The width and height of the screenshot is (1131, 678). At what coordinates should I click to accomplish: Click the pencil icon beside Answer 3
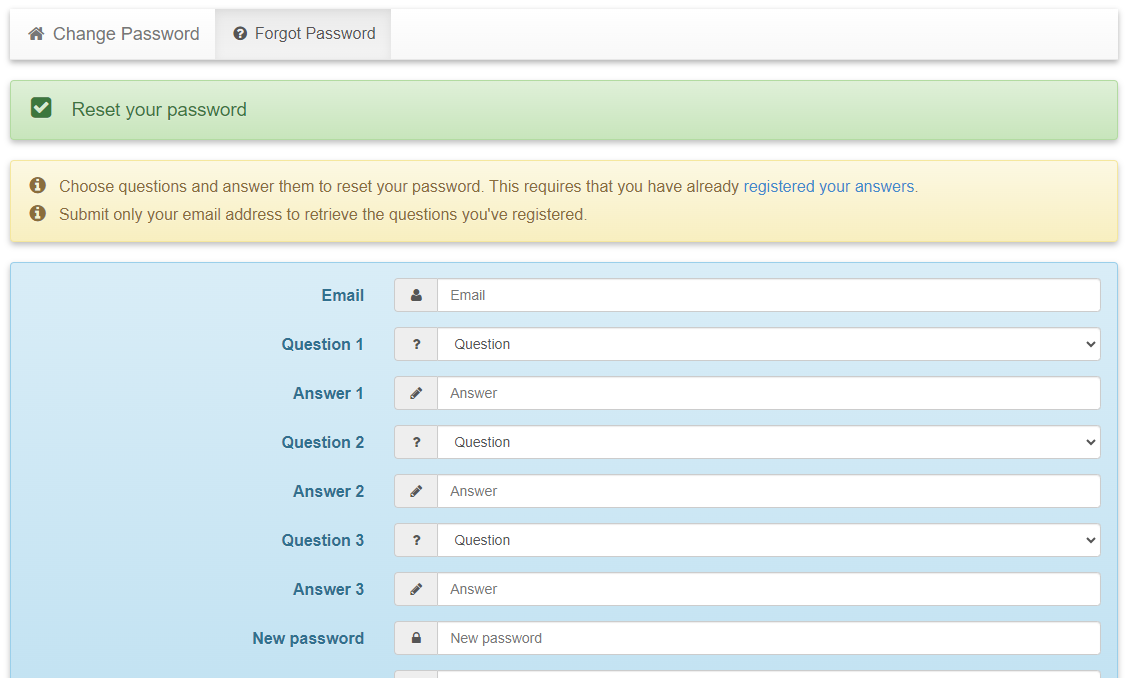click(x=416, y=589)
